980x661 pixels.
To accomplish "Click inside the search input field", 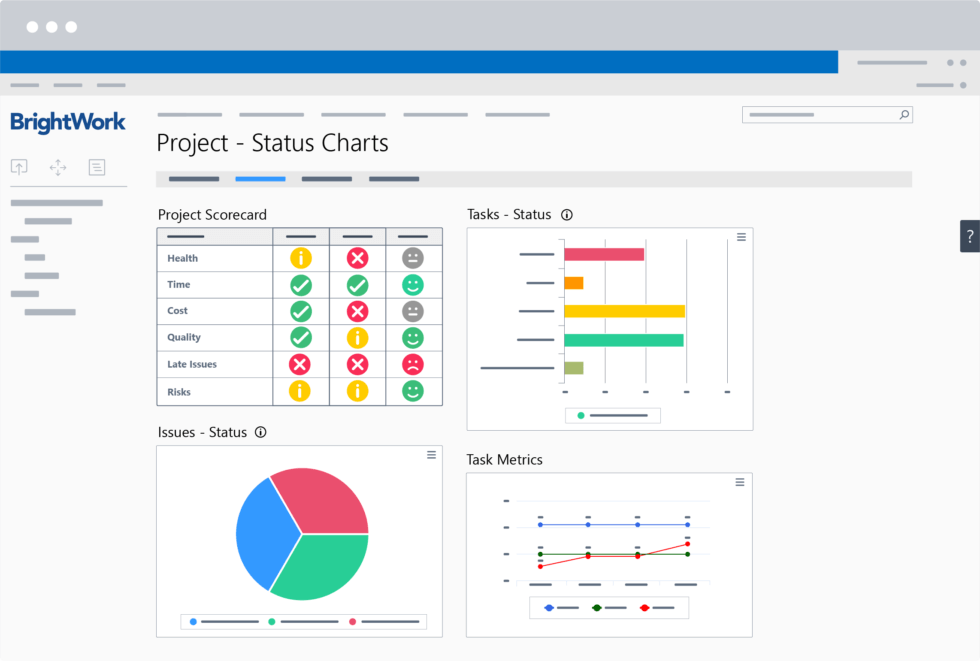I will point(820,114).
